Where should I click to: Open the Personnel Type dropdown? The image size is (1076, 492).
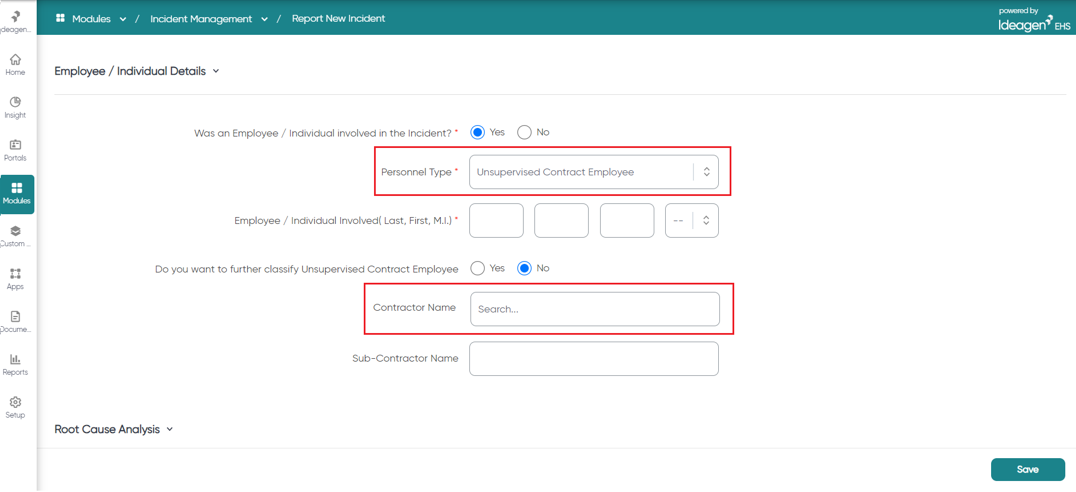[594, 172]
